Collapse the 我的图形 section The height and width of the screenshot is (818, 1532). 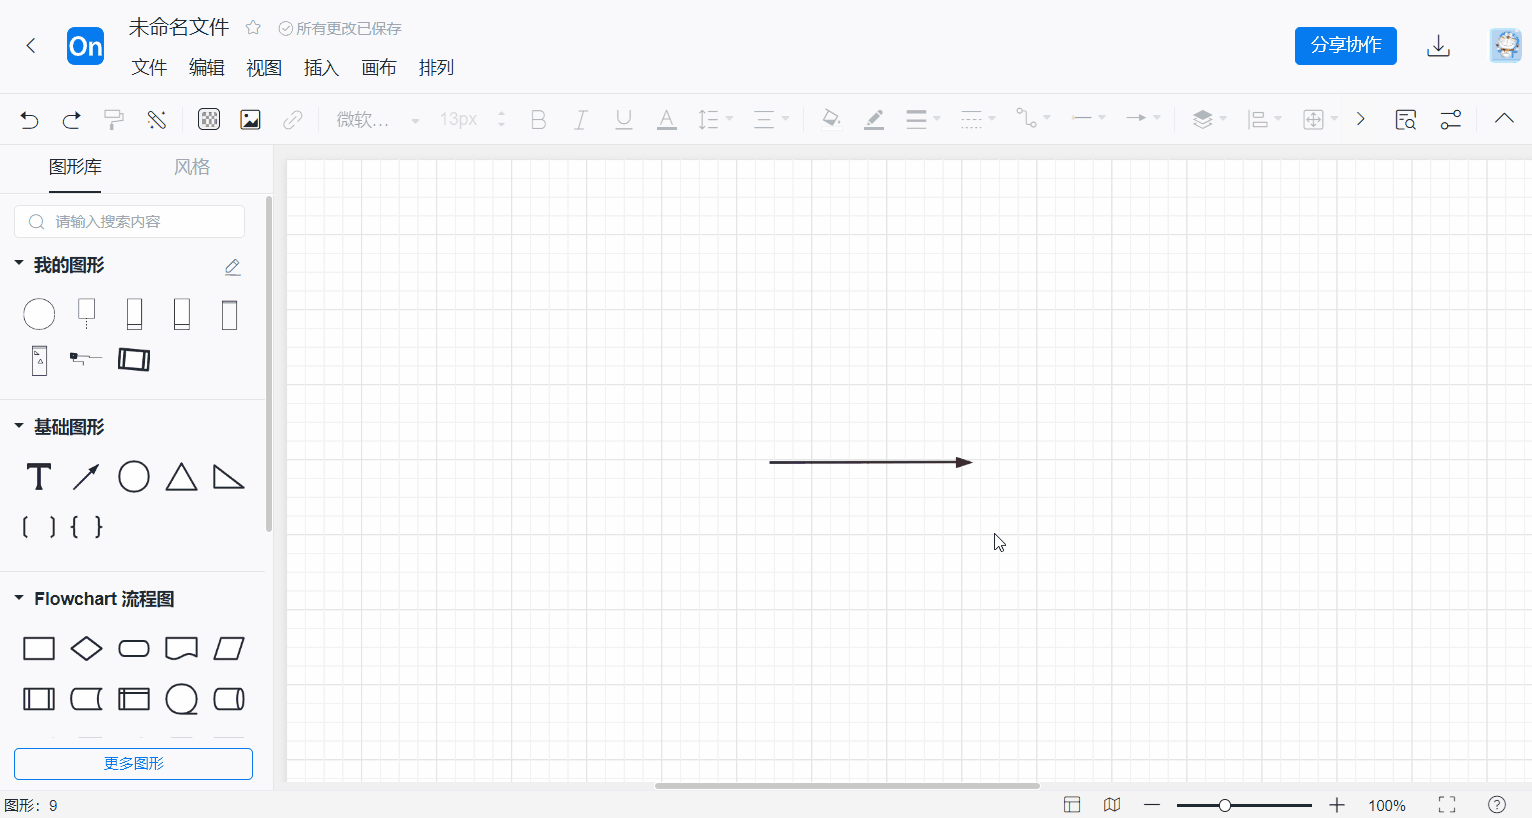point(19,264)
